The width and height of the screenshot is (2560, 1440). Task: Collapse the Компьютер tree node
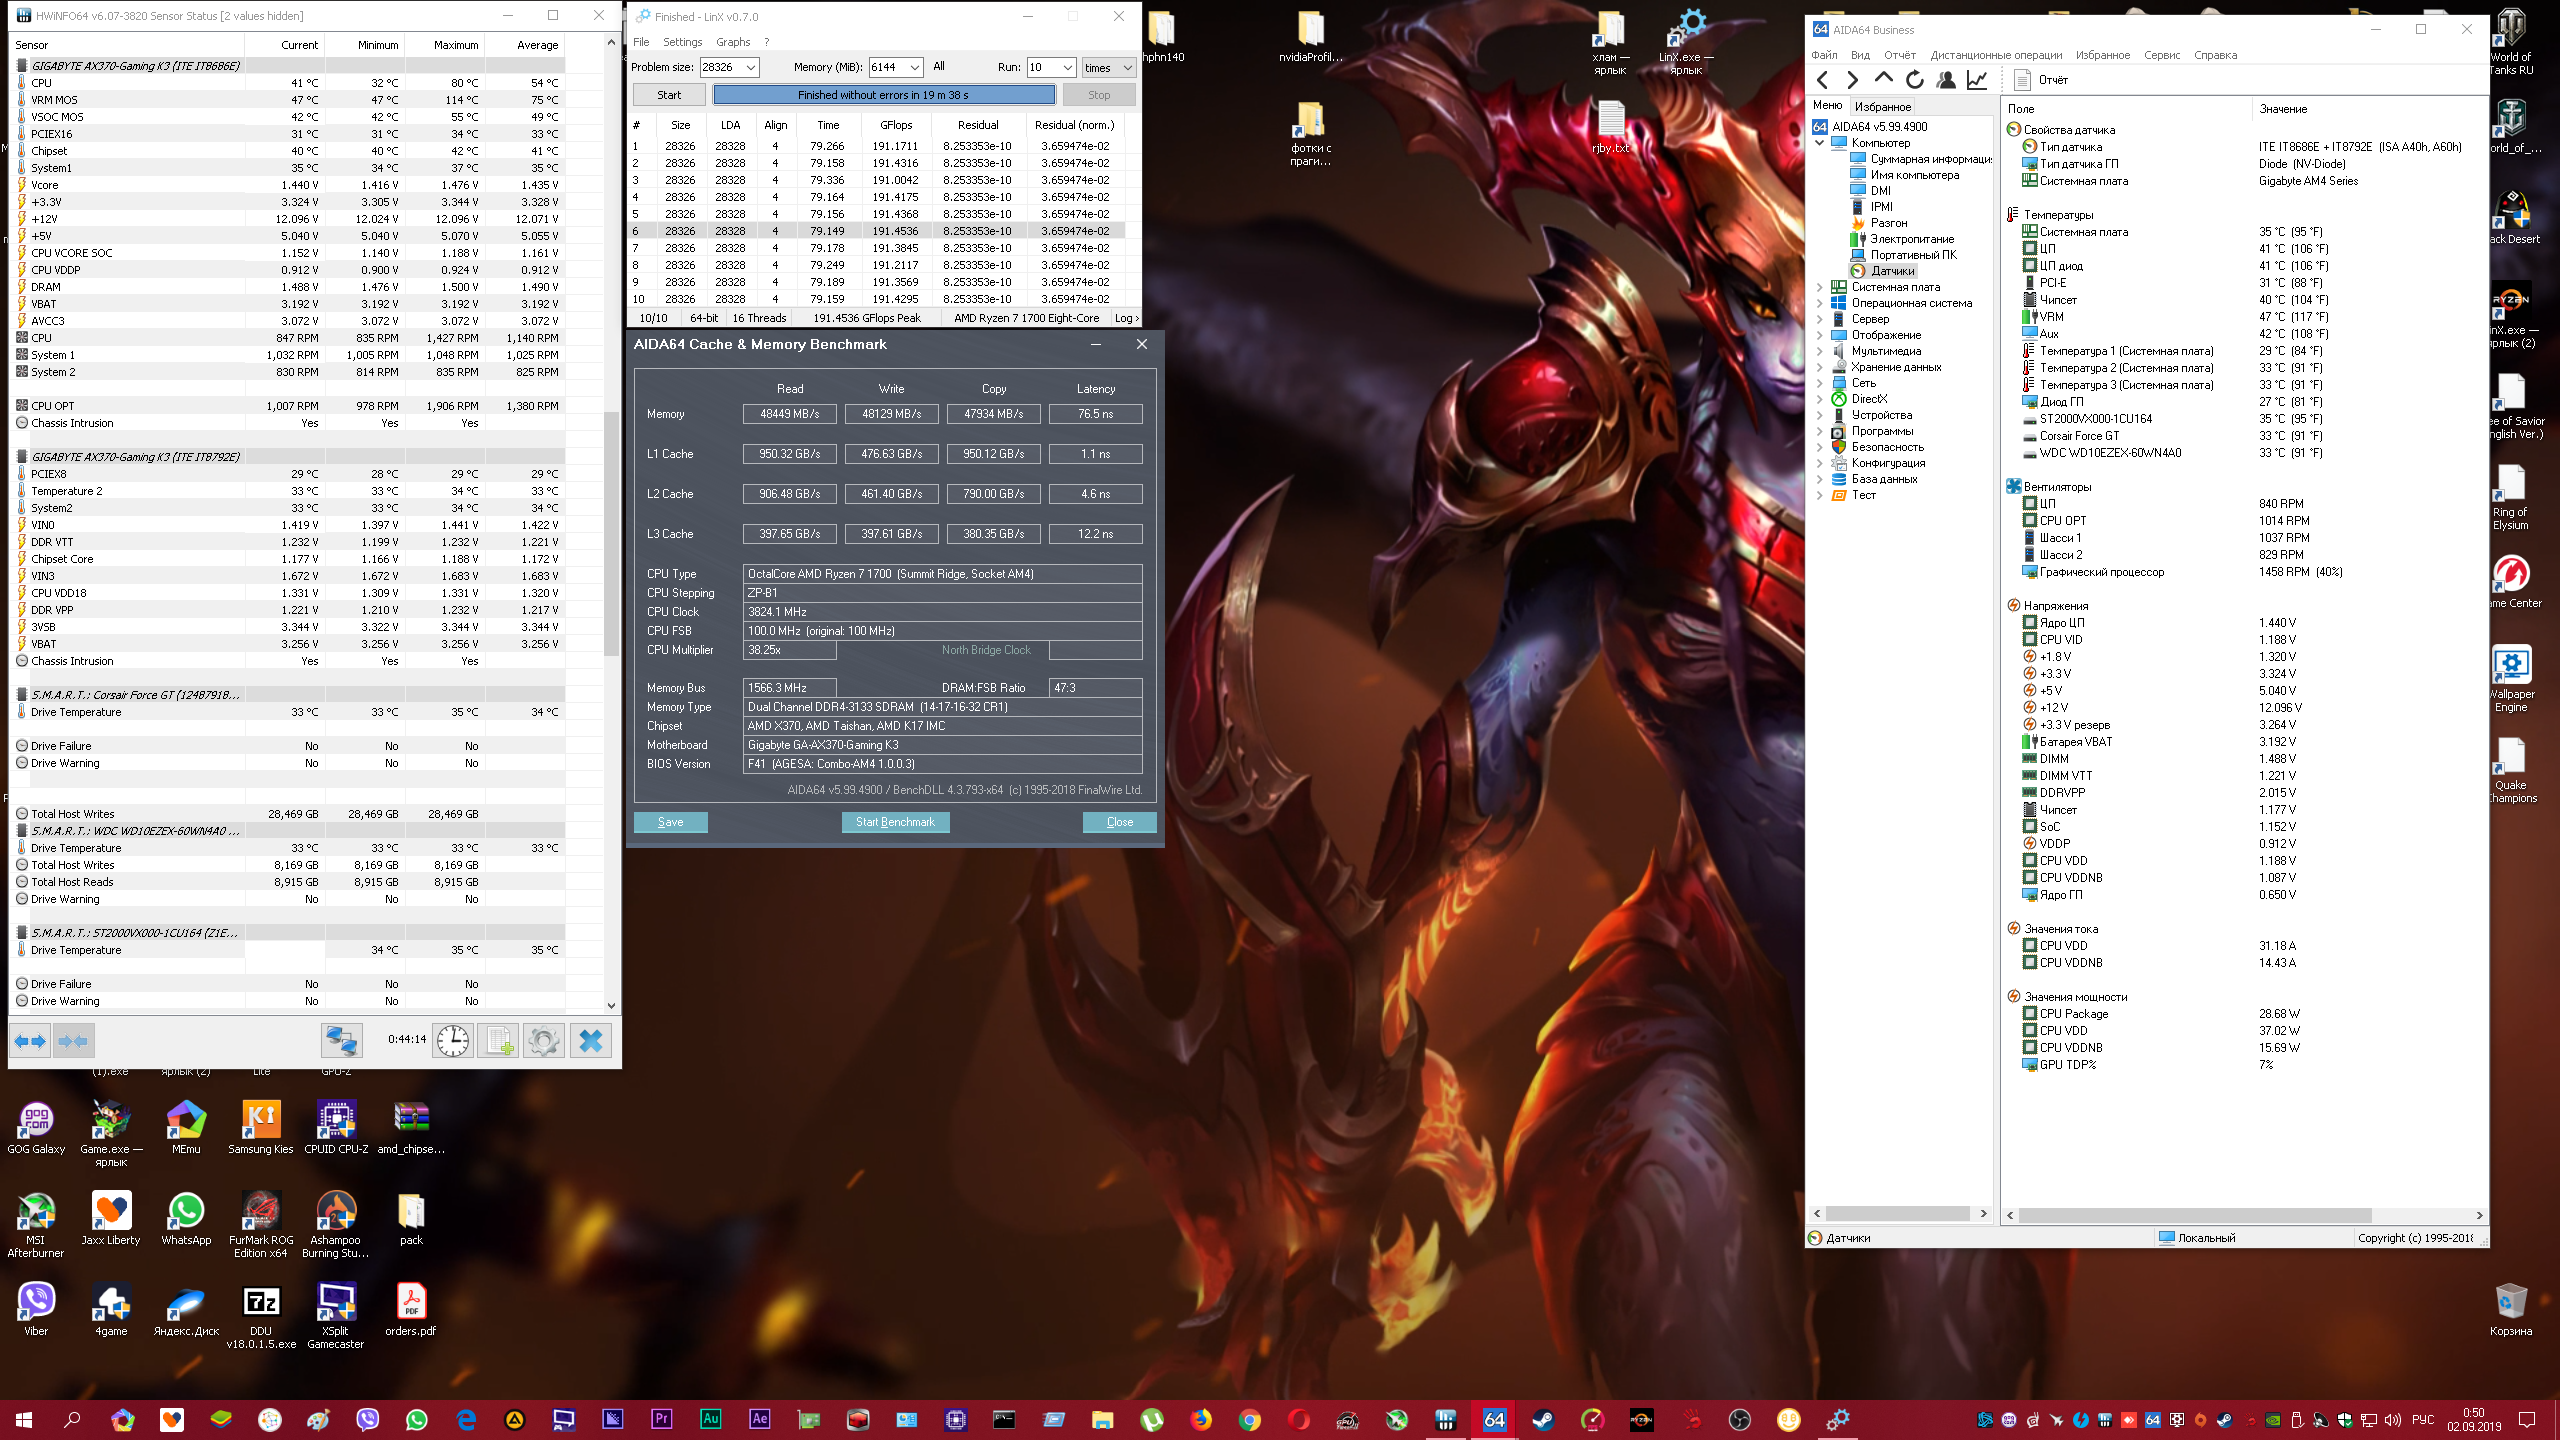point(1819,143)
